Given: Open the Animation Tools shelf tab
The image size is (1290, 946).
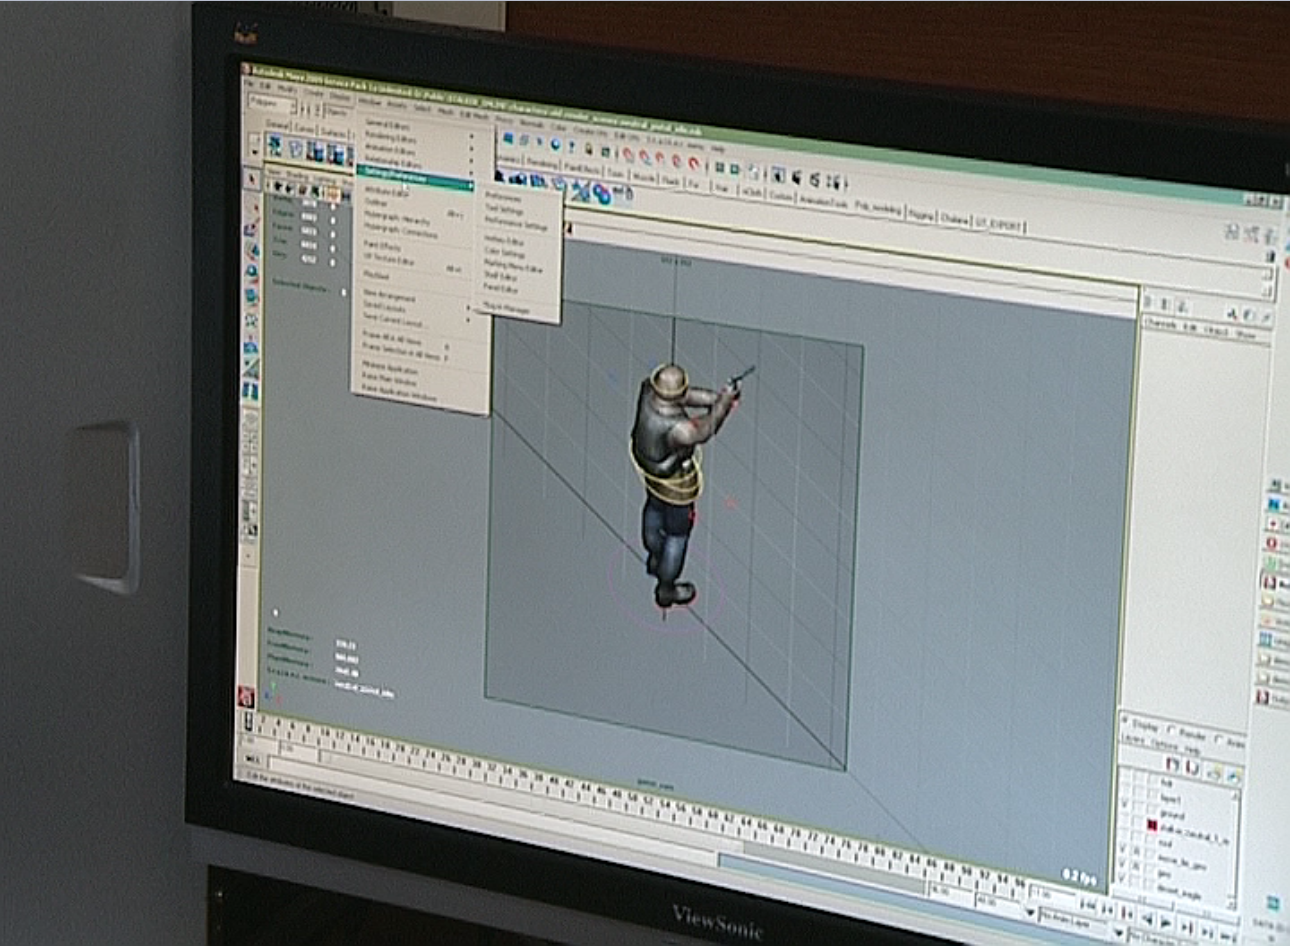Looking at the screenshot, I should [823, 202].
